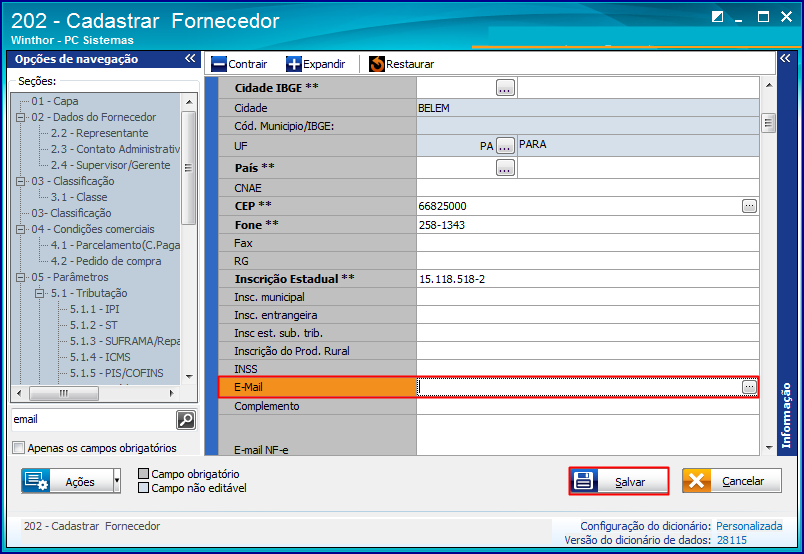Click the Expandir toolbar label

pyautogui.click(x=324, y=64)
